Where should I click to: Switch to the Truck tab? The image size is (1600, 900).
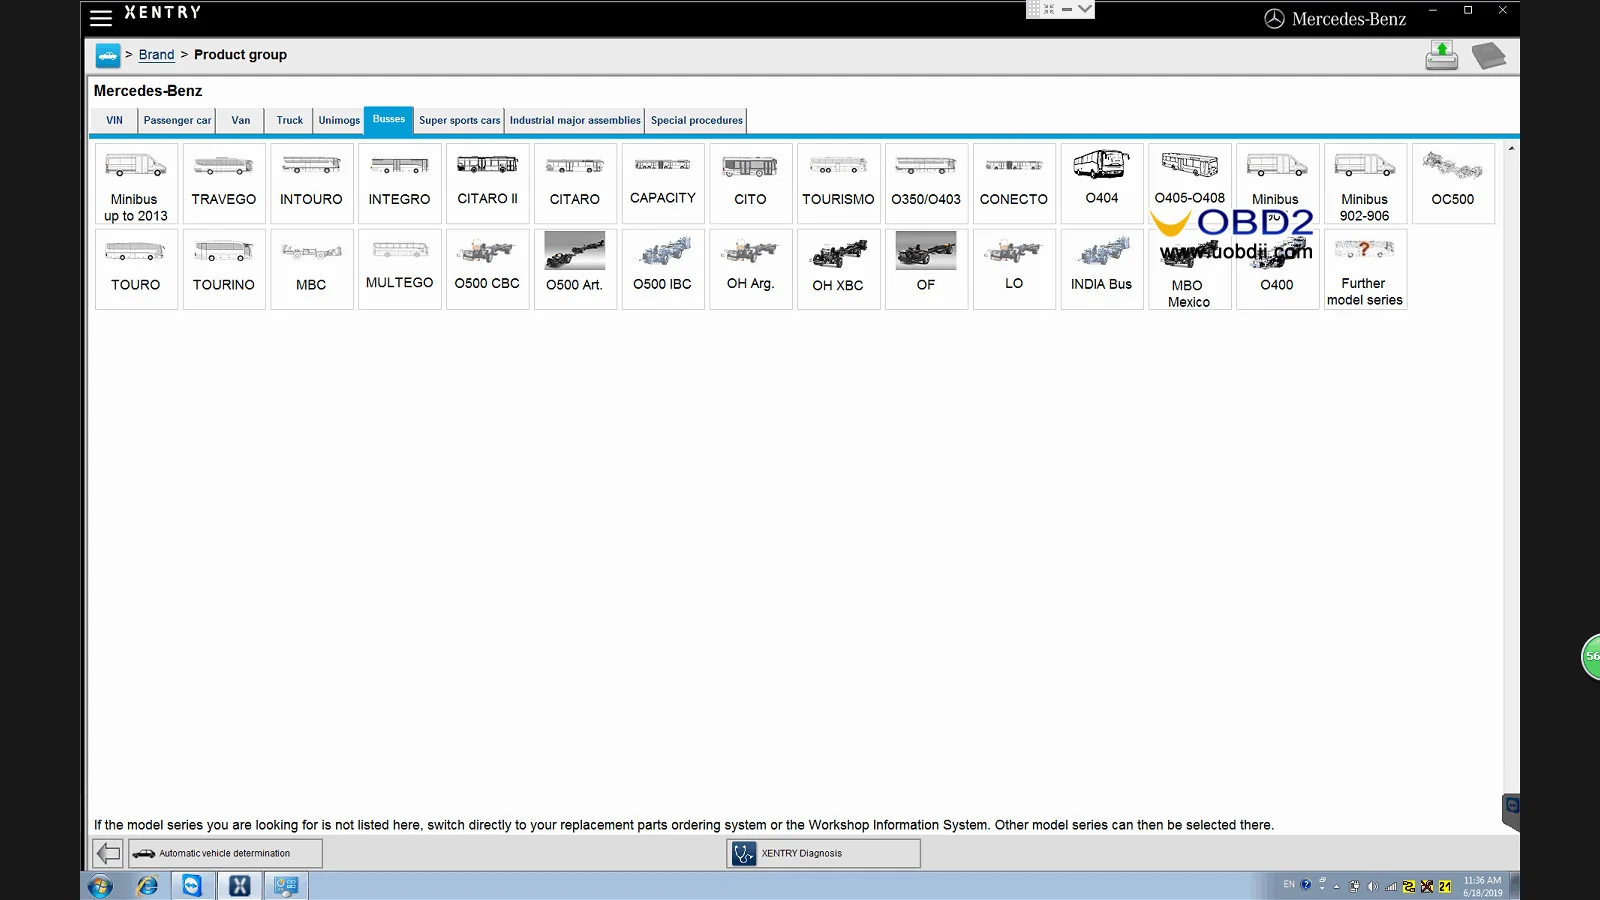[x=289, y=120]
